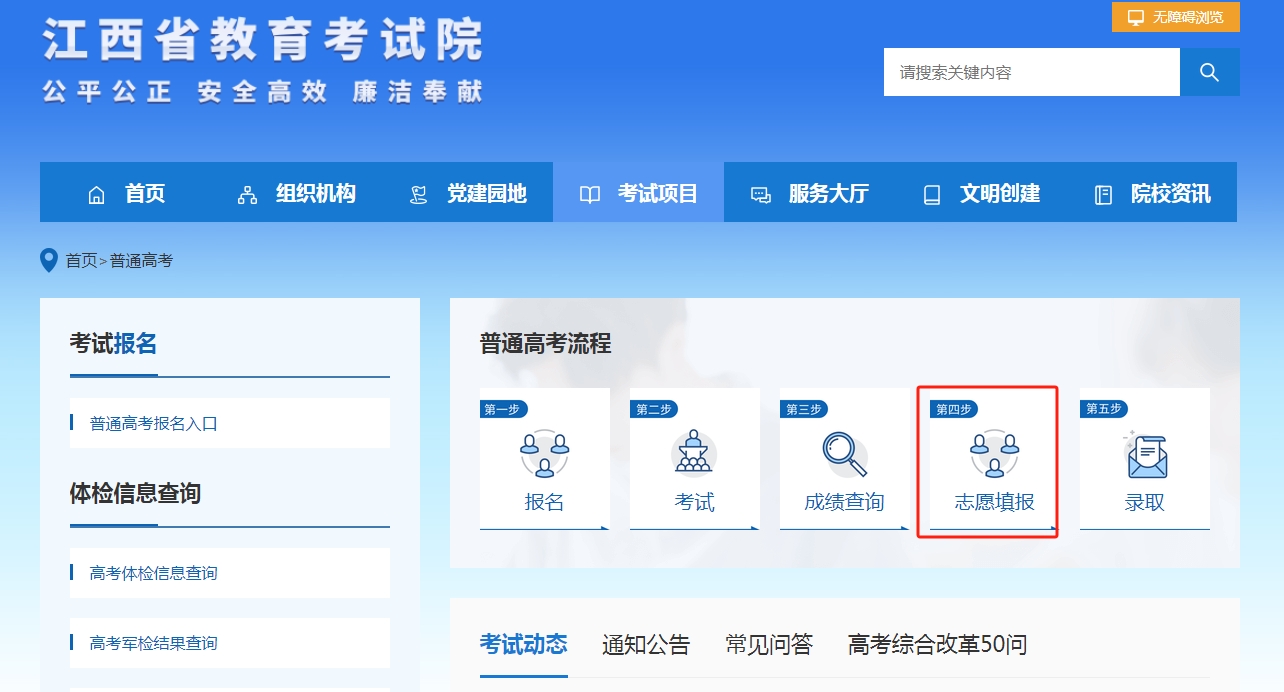Click the 第五步 step badge
The image size is (1284, 692).
[1103, 409]
